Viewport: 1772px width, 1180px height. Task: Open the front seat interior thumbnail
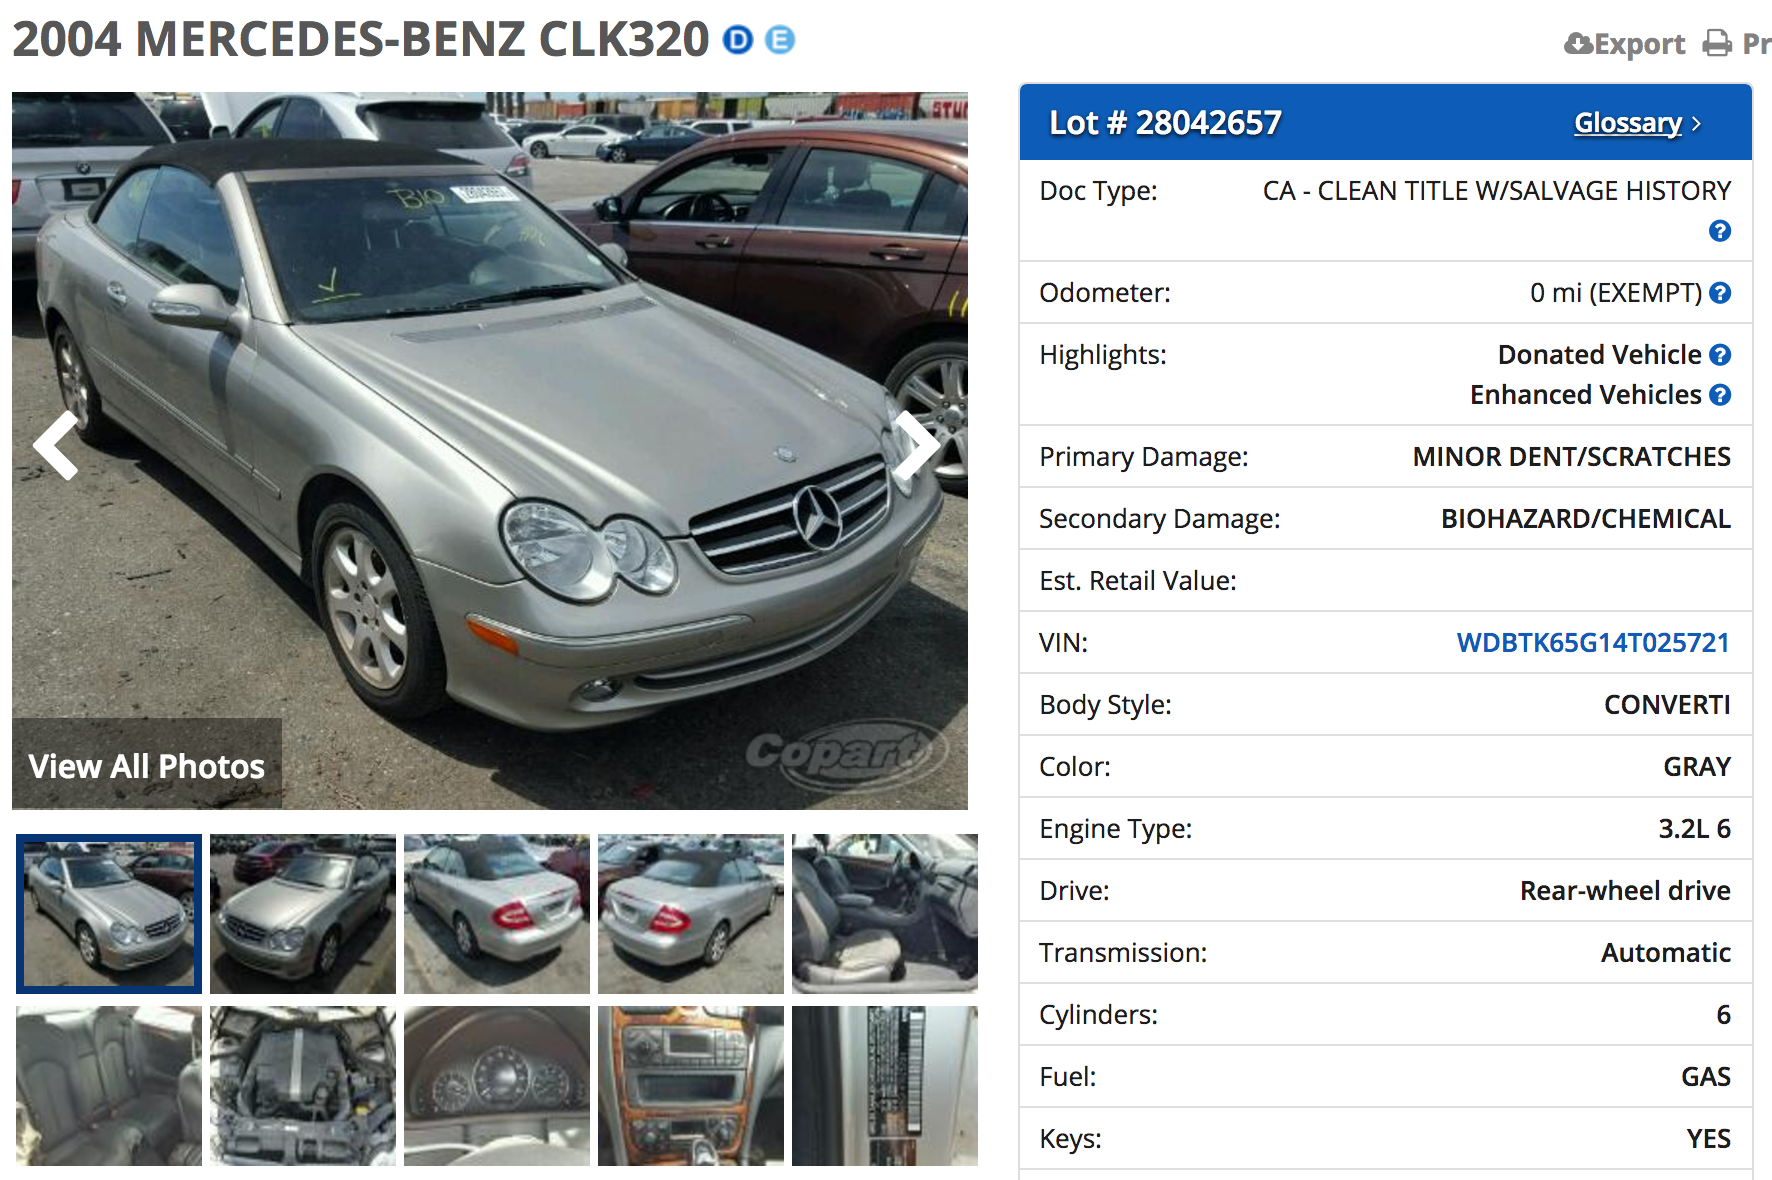tap(885, 914)
